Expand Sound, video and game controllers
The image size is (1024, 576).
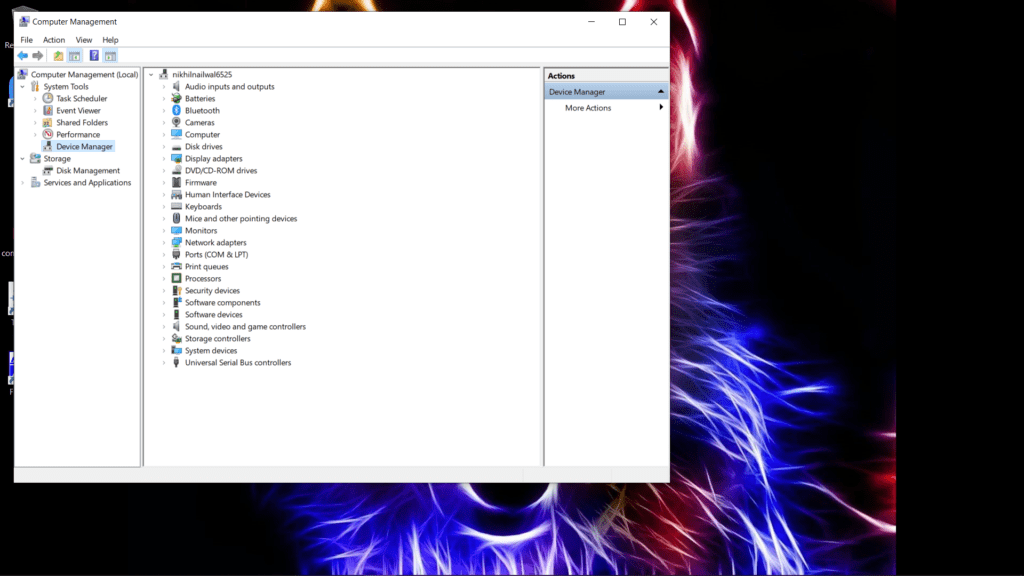pos(164,327)
